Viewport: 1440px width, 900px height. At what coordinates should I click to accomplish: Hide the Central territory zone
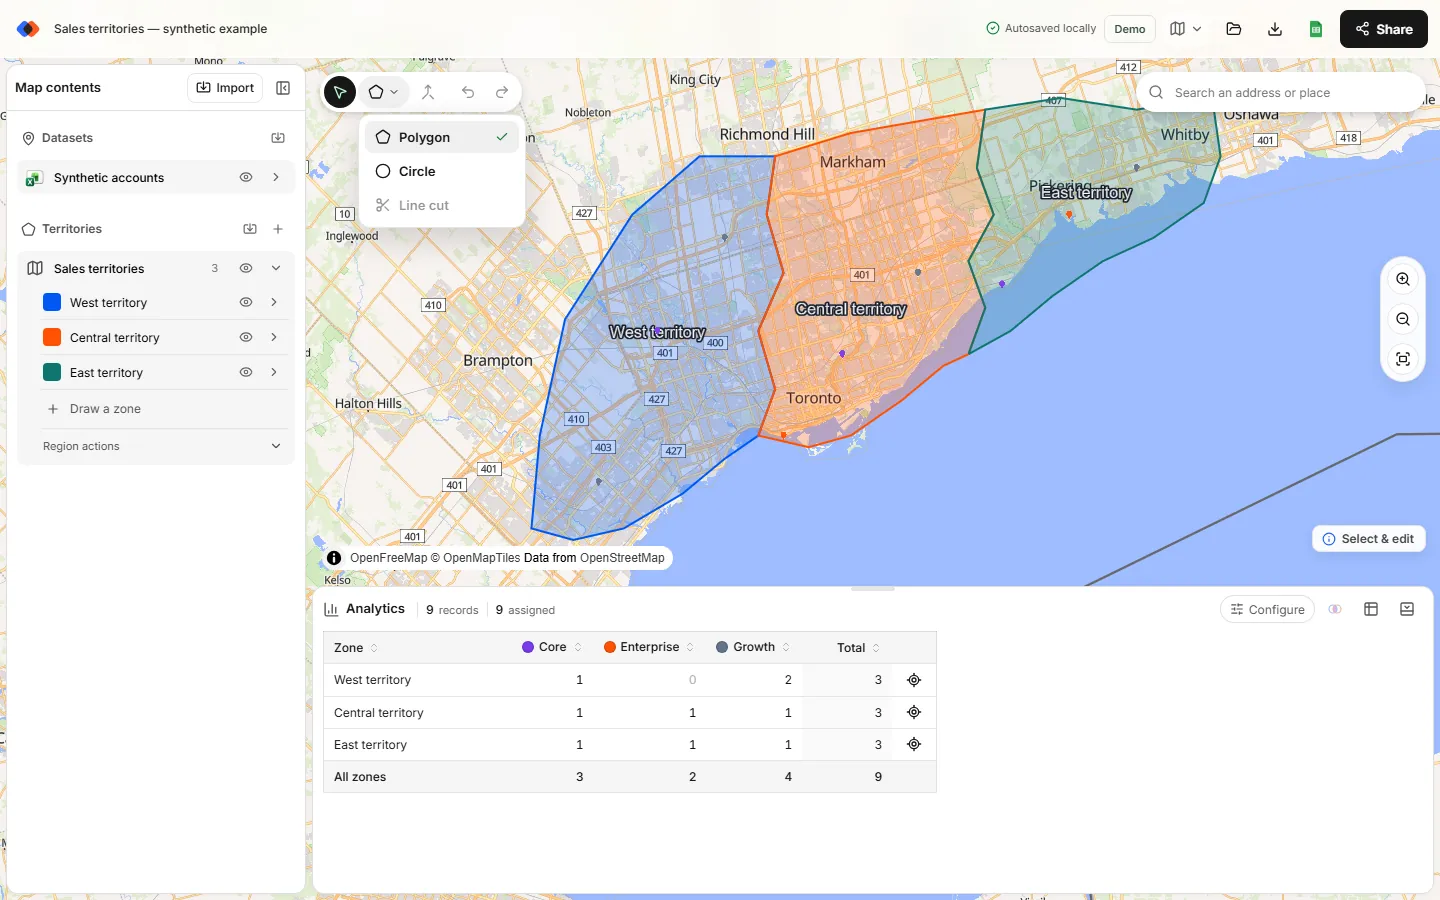[246, 337]
